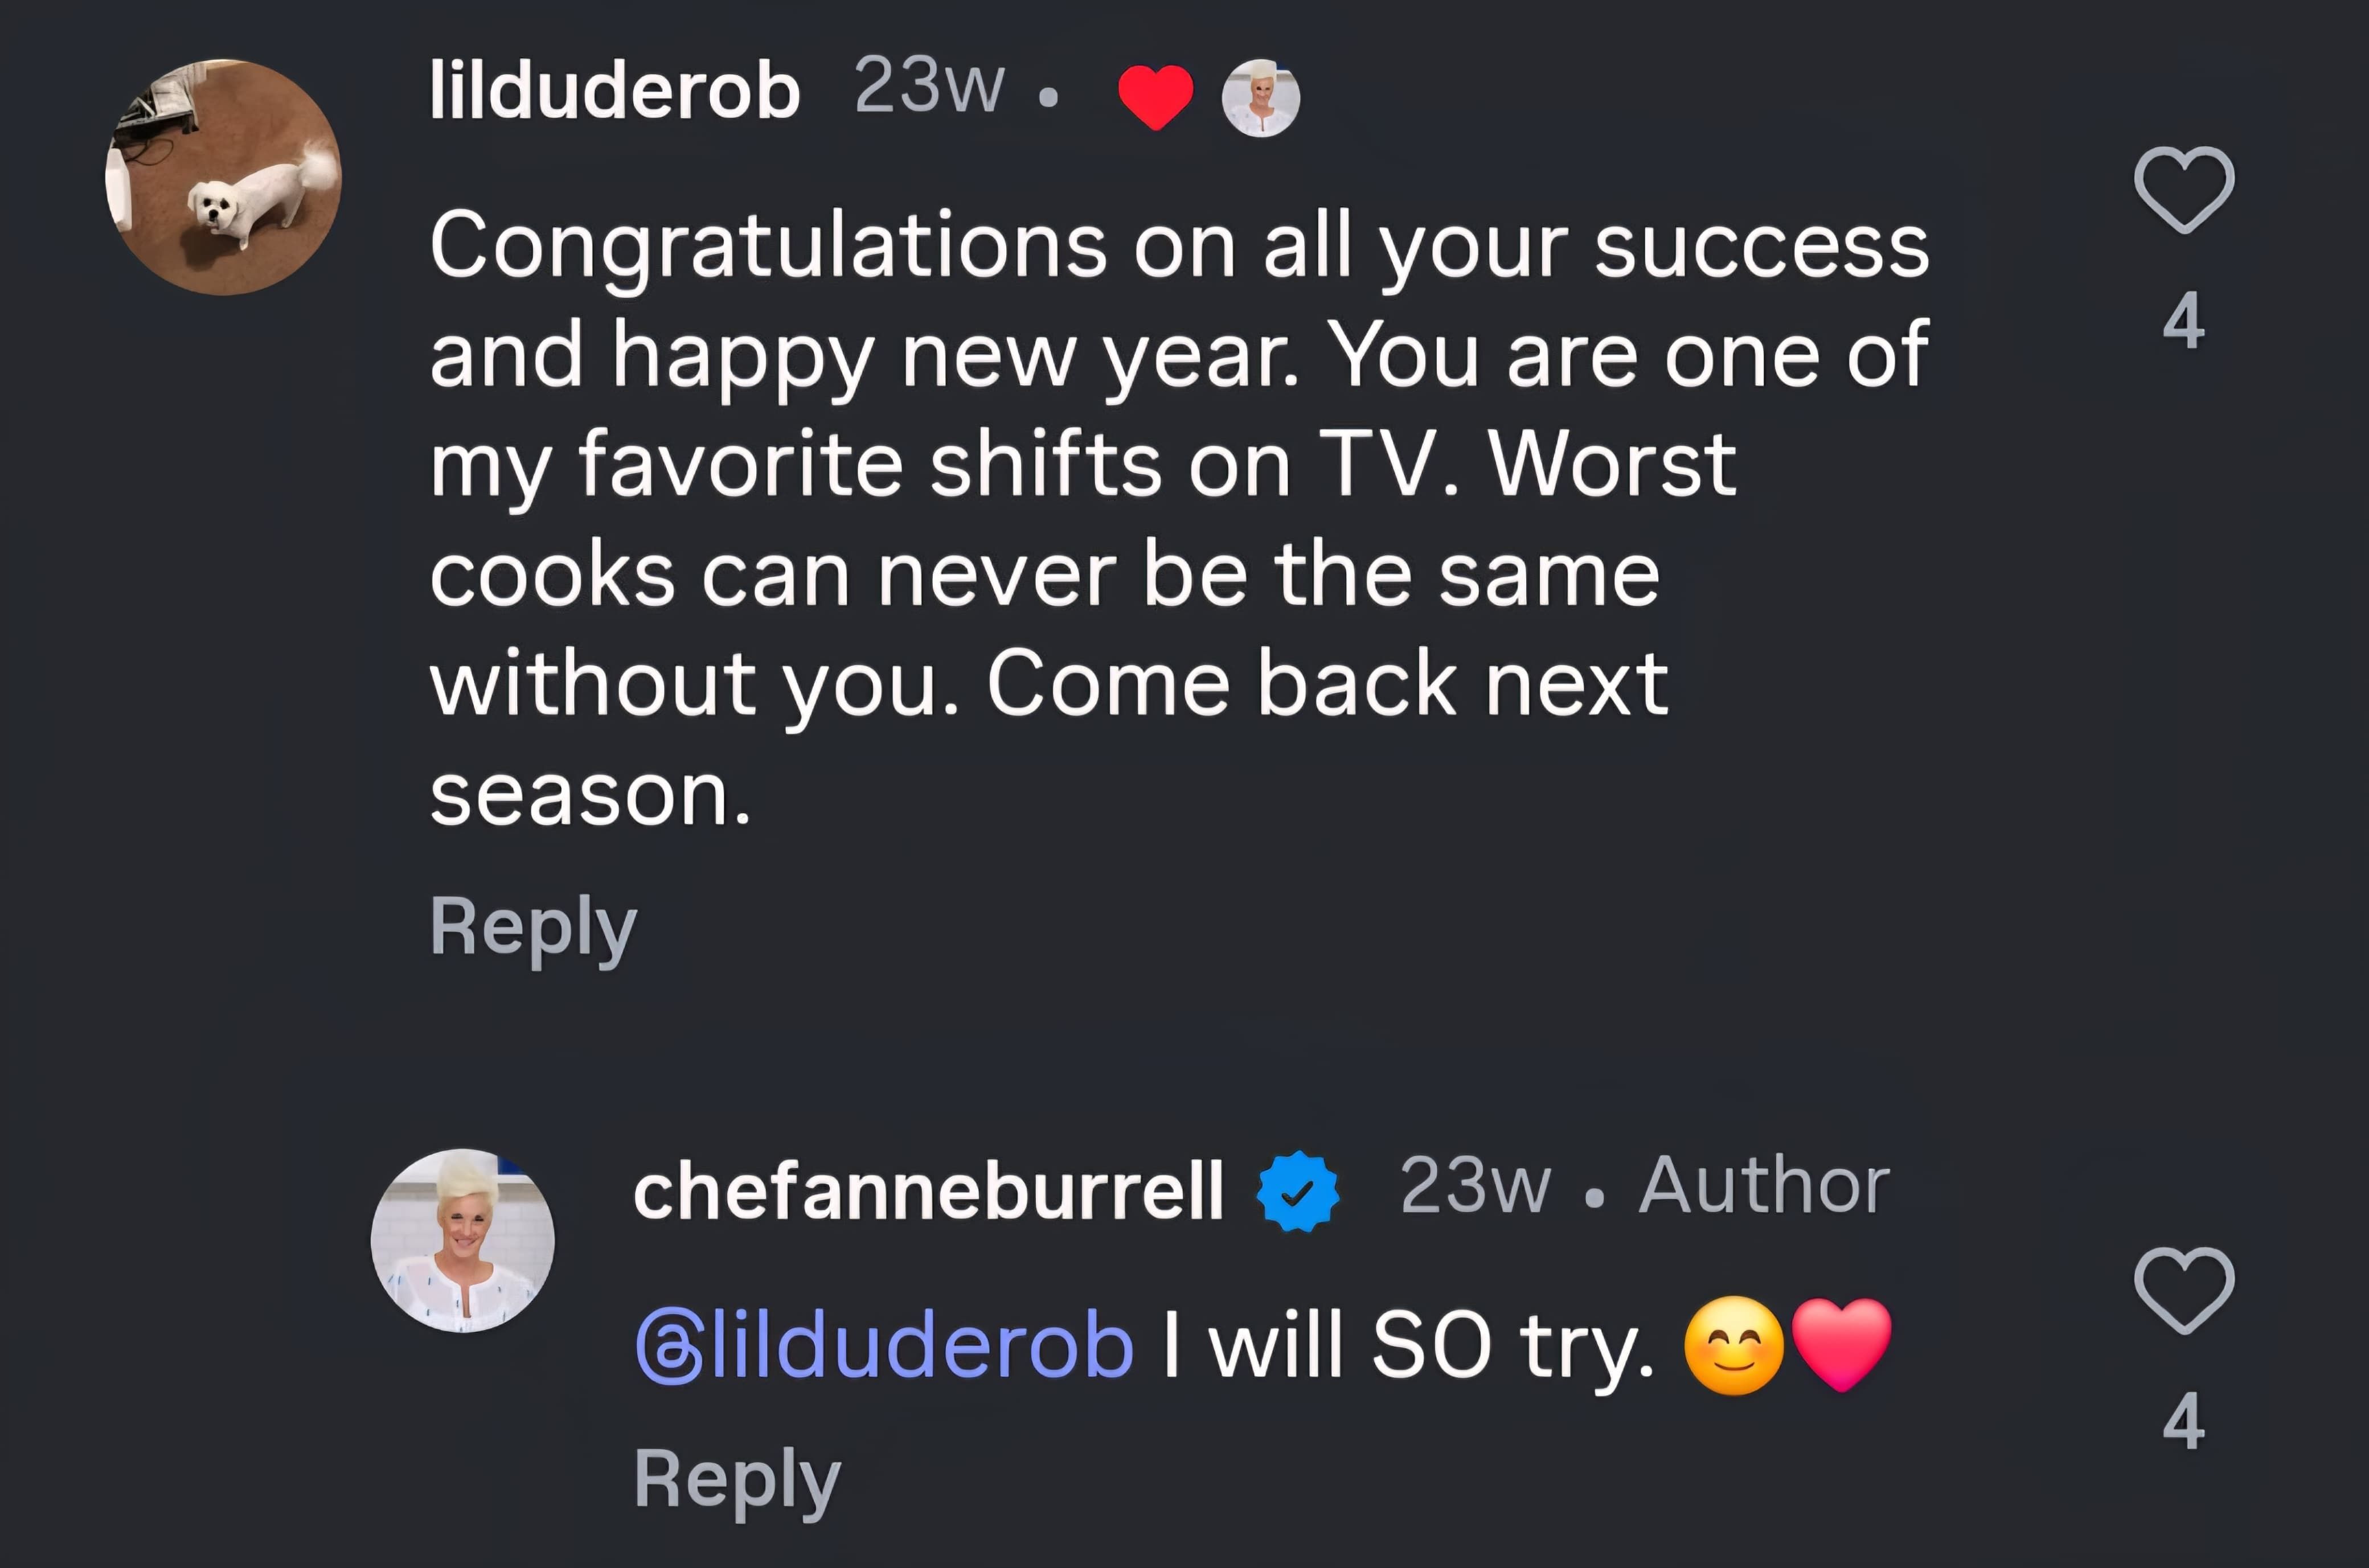Open lilduderob's dog profile picture
This screenshot has width=2369, height=1568.
224,177
